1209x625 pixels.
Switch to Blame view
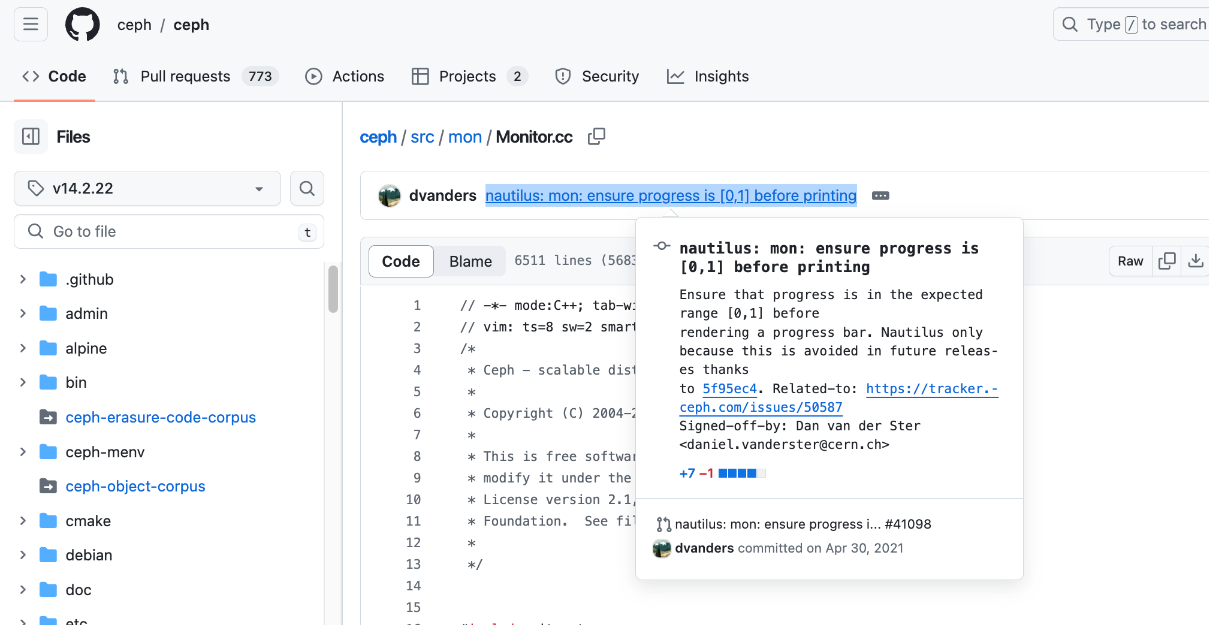[470, 261]
